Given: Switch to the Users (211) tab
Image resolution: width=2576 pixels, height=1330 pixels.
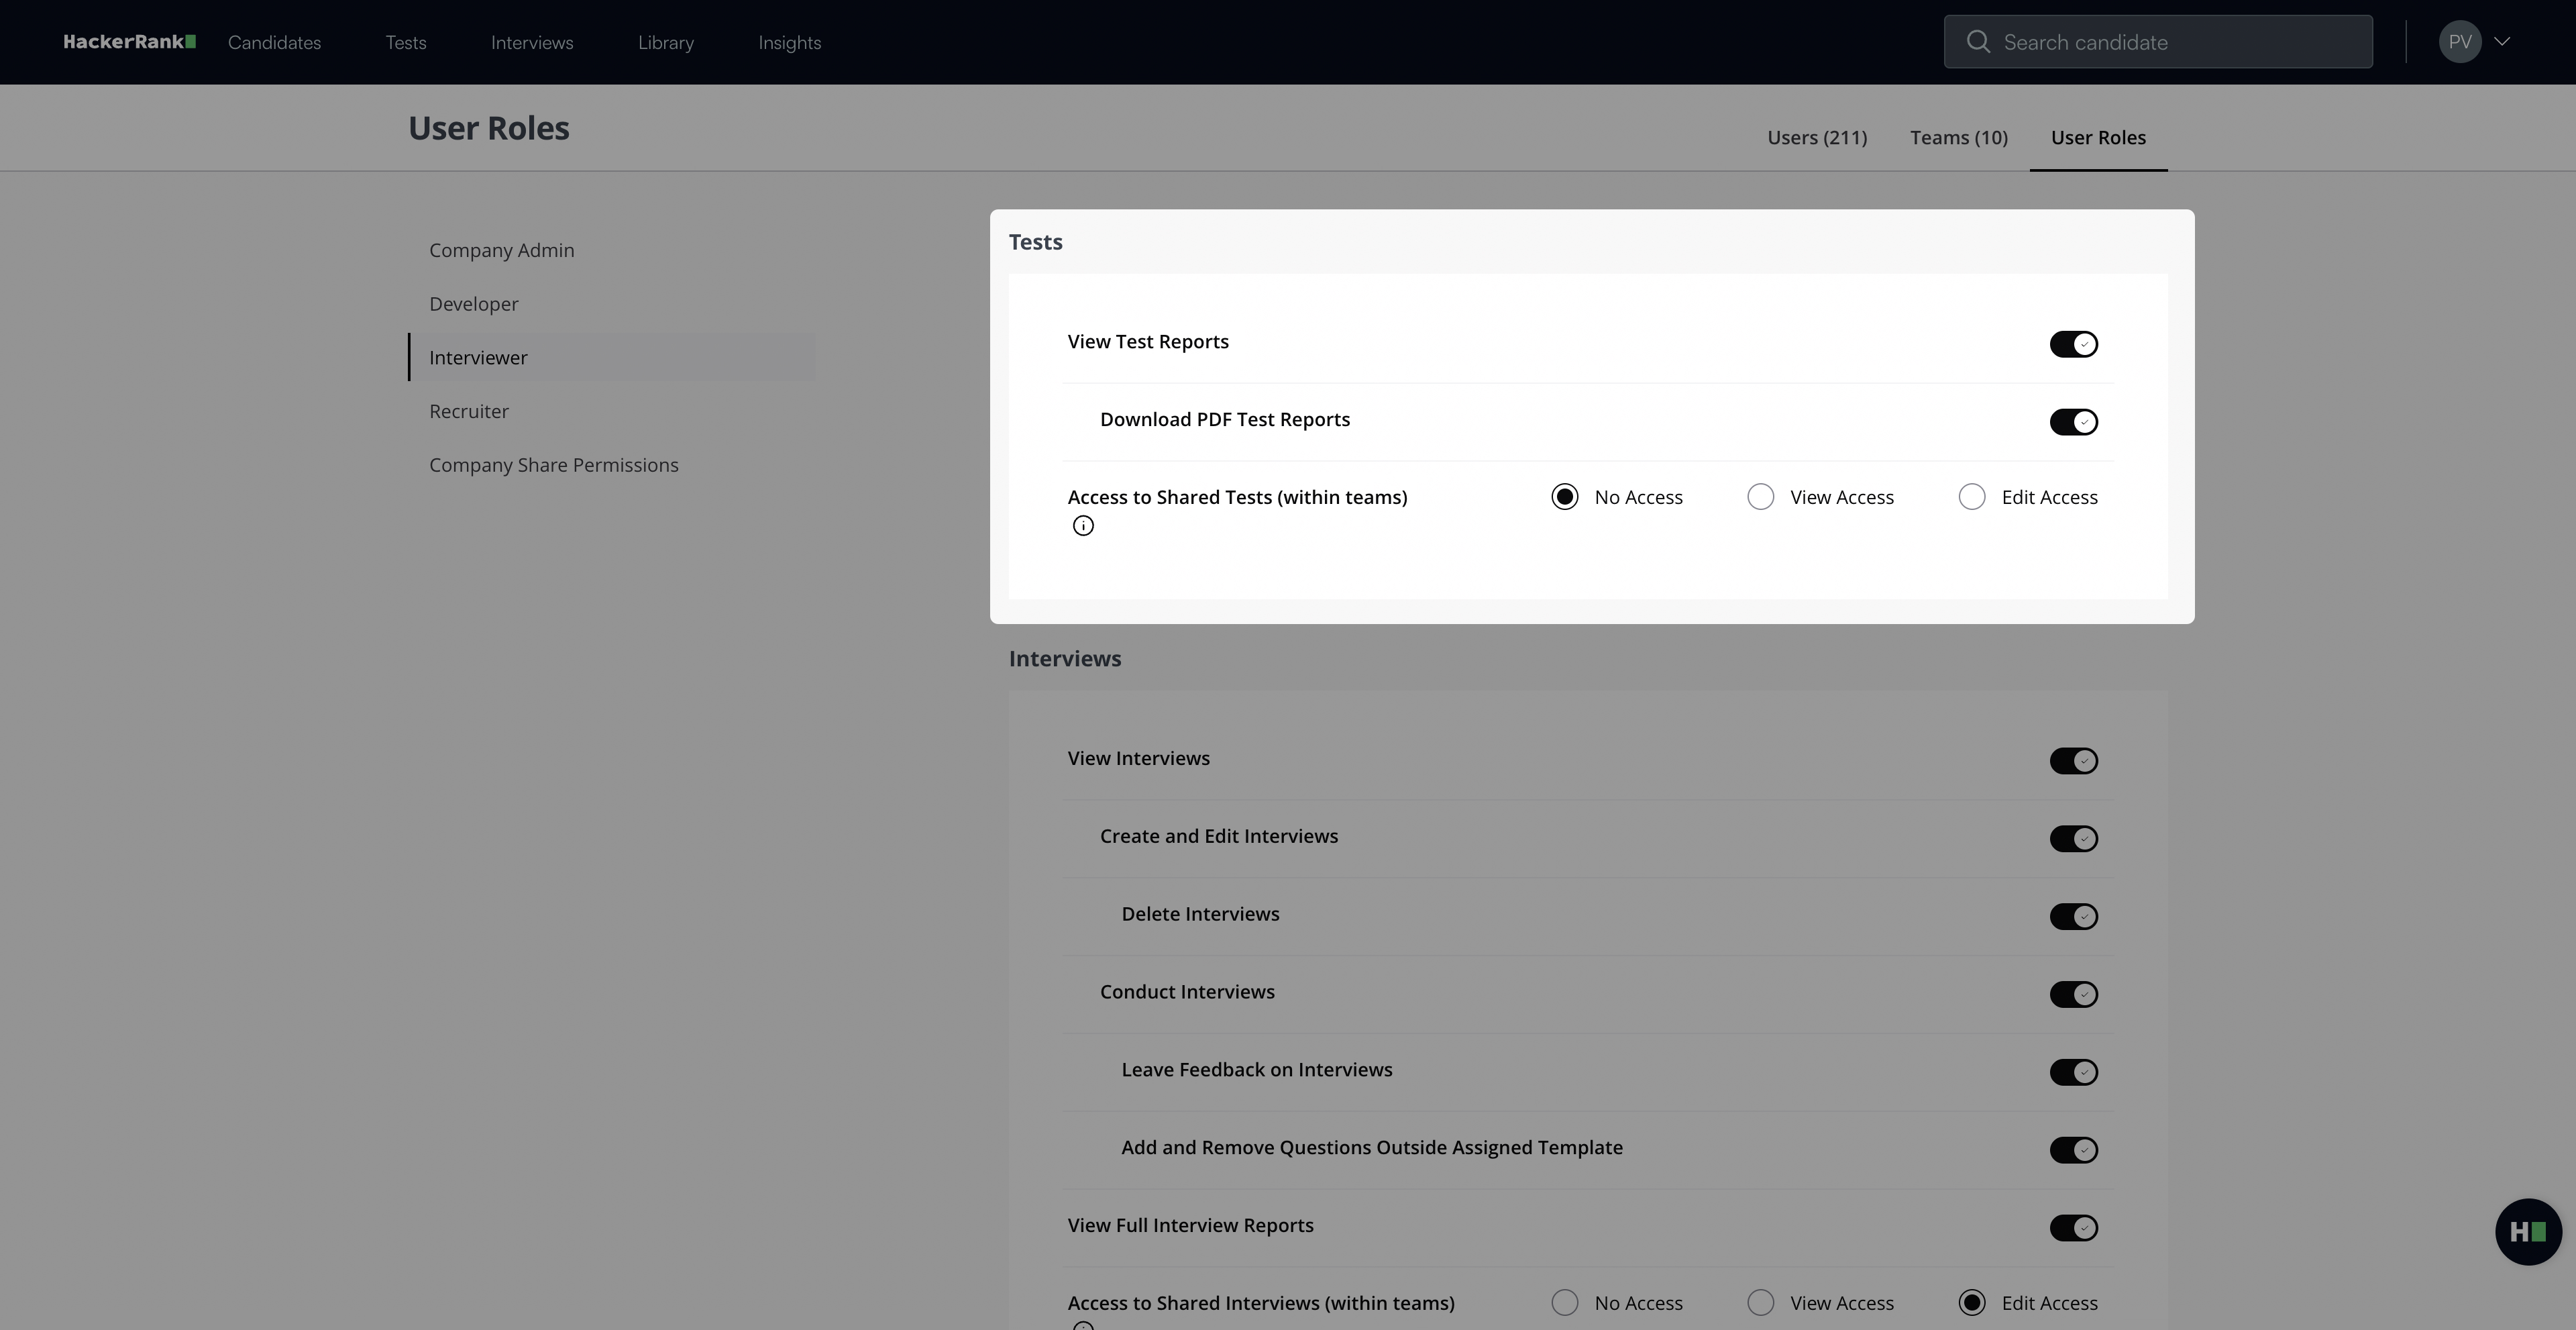Looking at the screenshot, I should [x=1816, y=138].
